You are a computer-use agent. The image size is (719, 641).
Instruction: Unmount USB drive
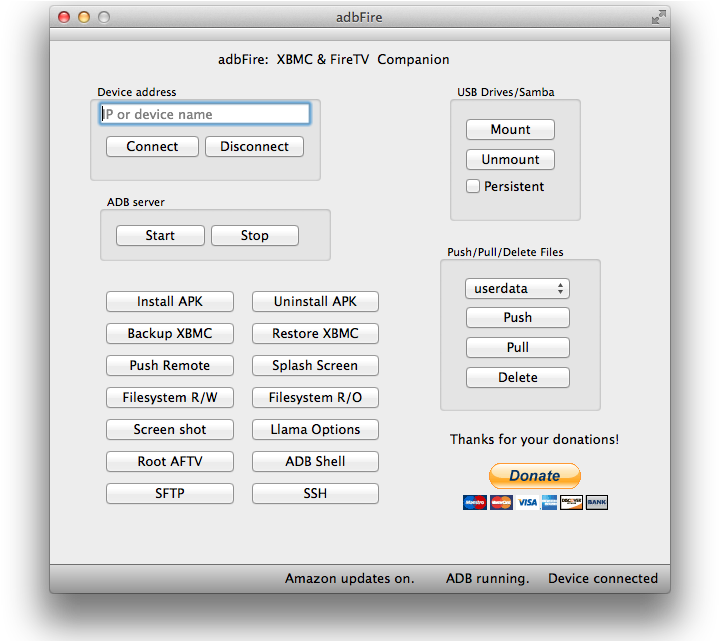pos(510,159)
